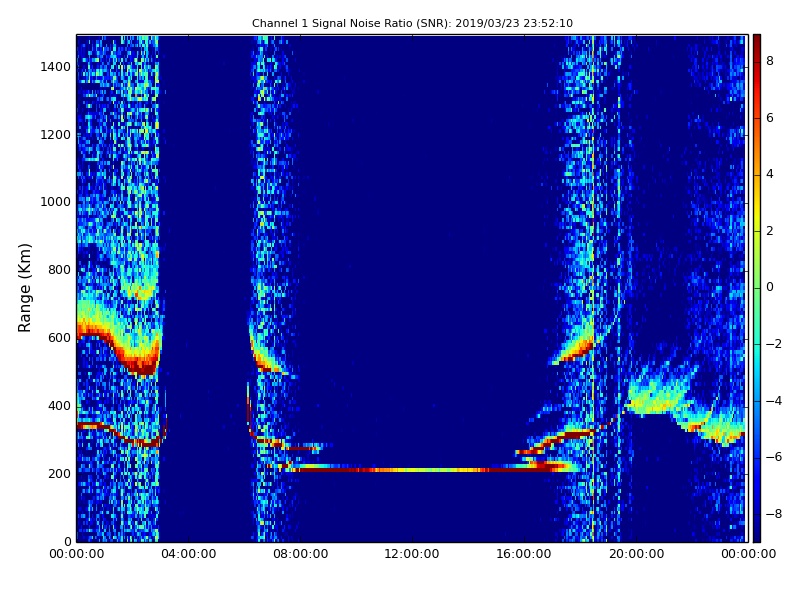The width and height of the screenshot is (800, 600).
Task: Click the colorbar label −2
Action: click(x=773, y=344)
